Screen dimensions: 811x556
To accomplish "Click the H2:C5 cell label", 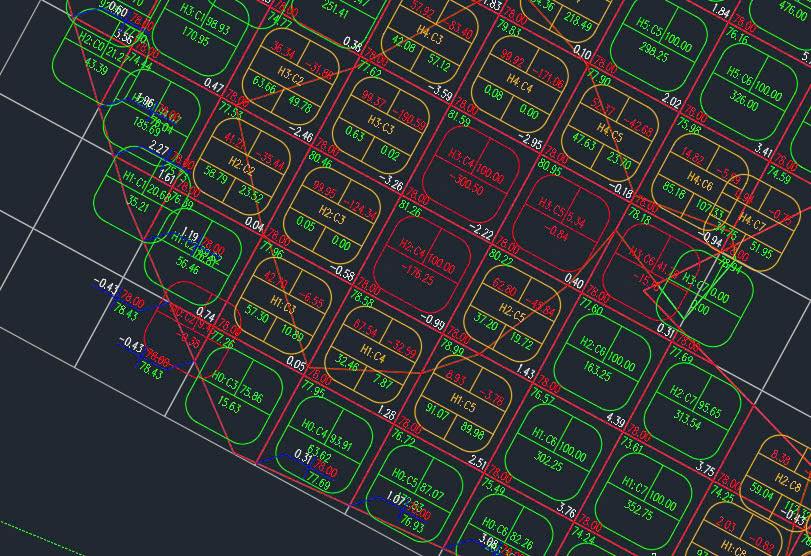I will 512,313.
